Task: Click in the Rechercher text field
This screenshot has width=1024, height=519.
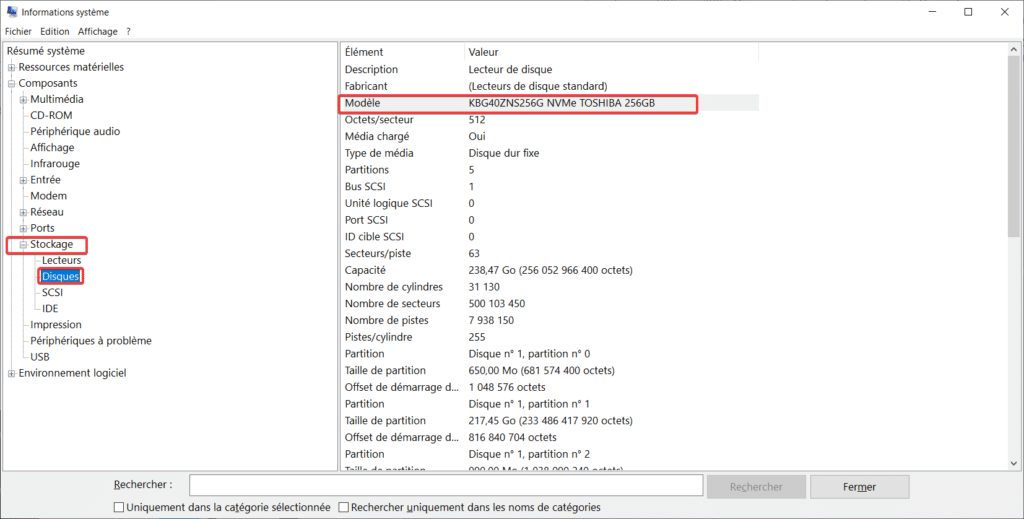Action: pyautogui.click(x=446, y=485)
